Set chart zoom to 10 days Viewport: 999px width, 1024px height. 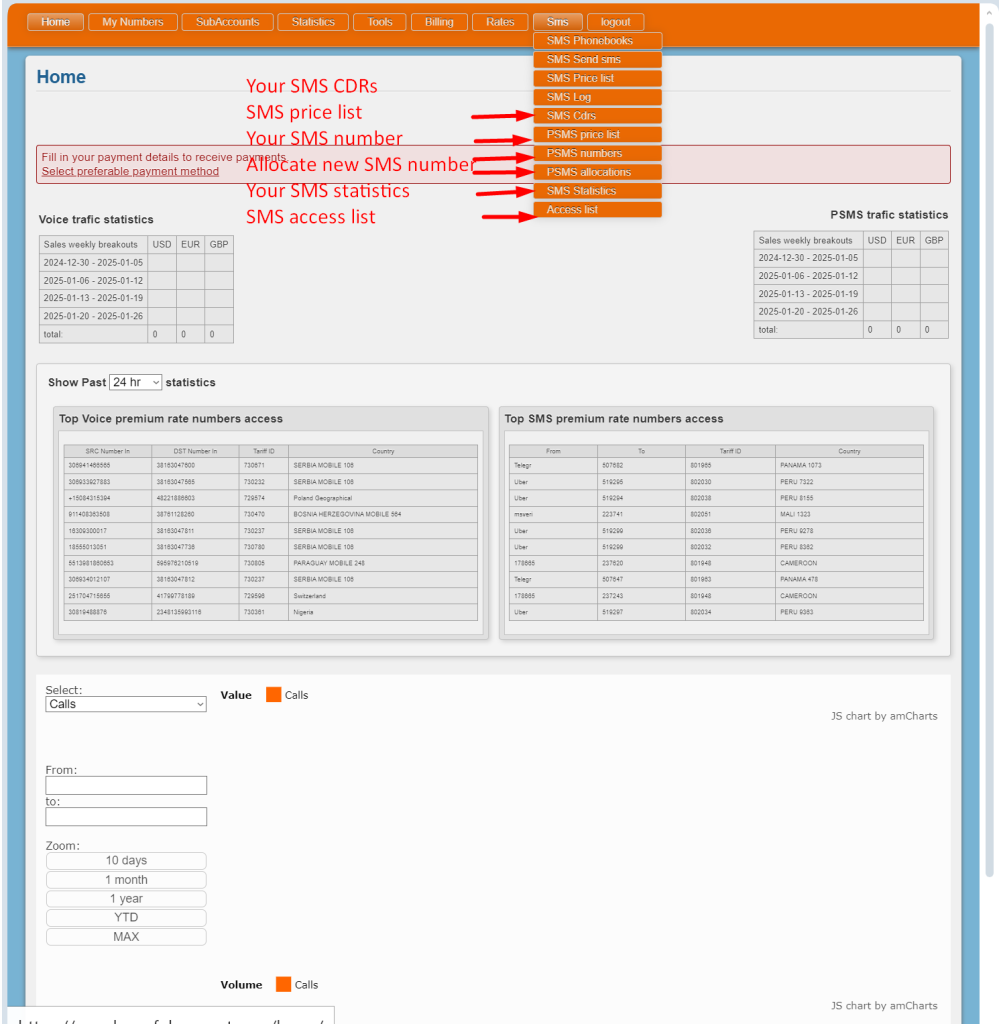tap(126, 861)
